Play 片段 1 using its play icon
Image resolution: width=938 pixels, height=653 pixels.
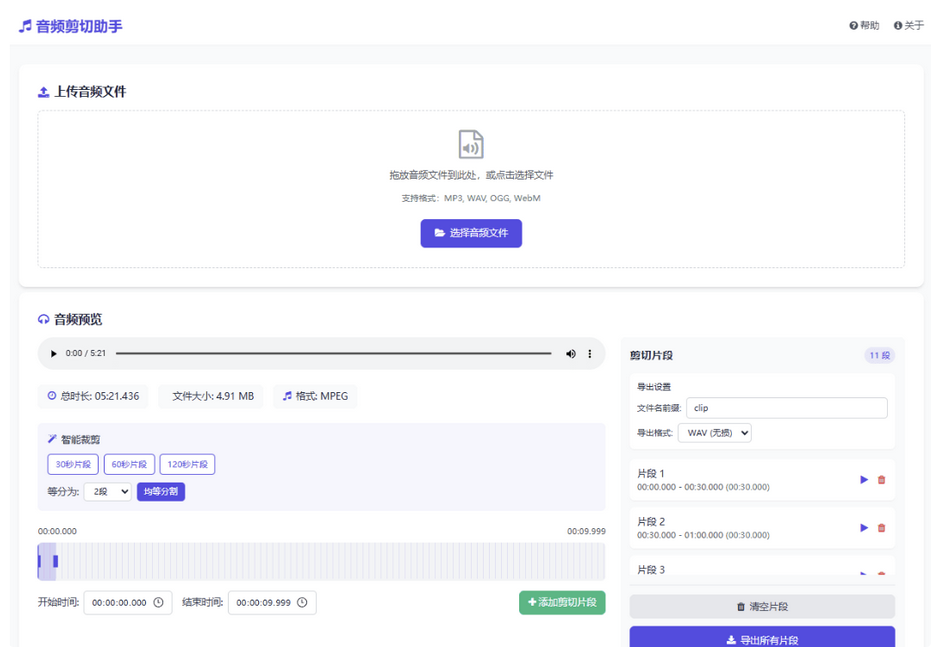click(x=864, y=480)
